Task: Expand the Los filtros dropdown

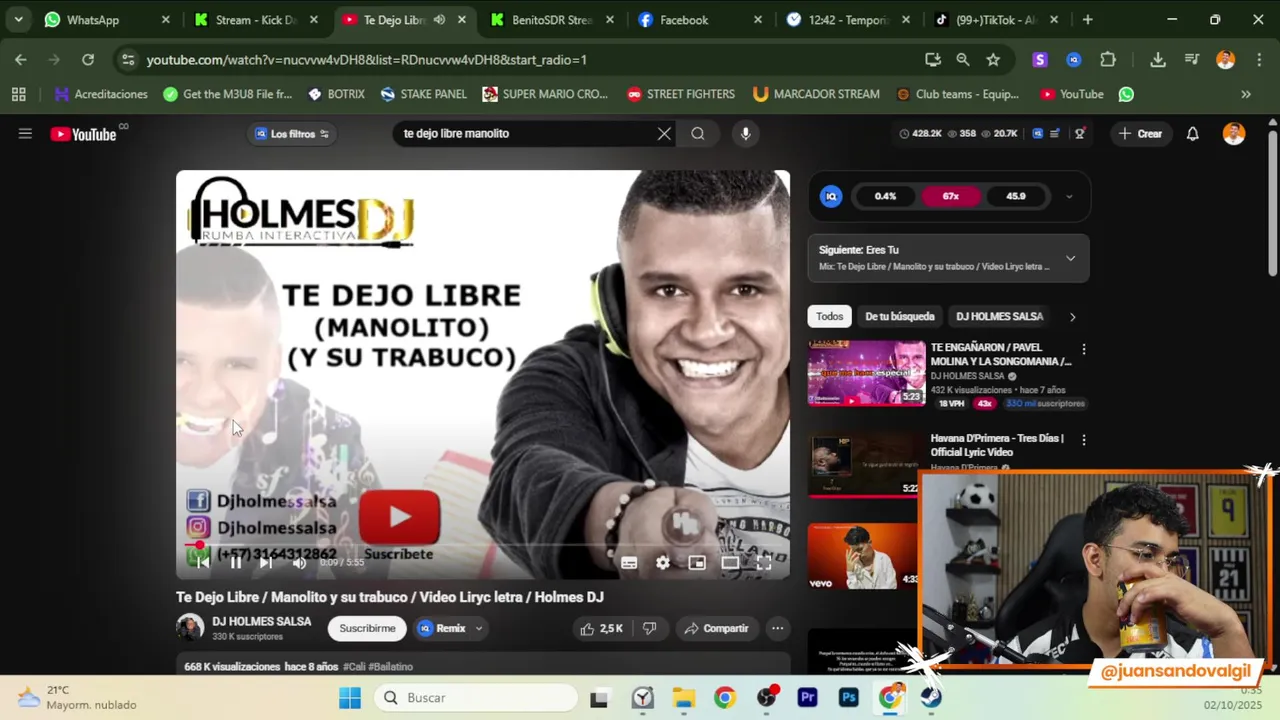Action: (x=291, y=134)
